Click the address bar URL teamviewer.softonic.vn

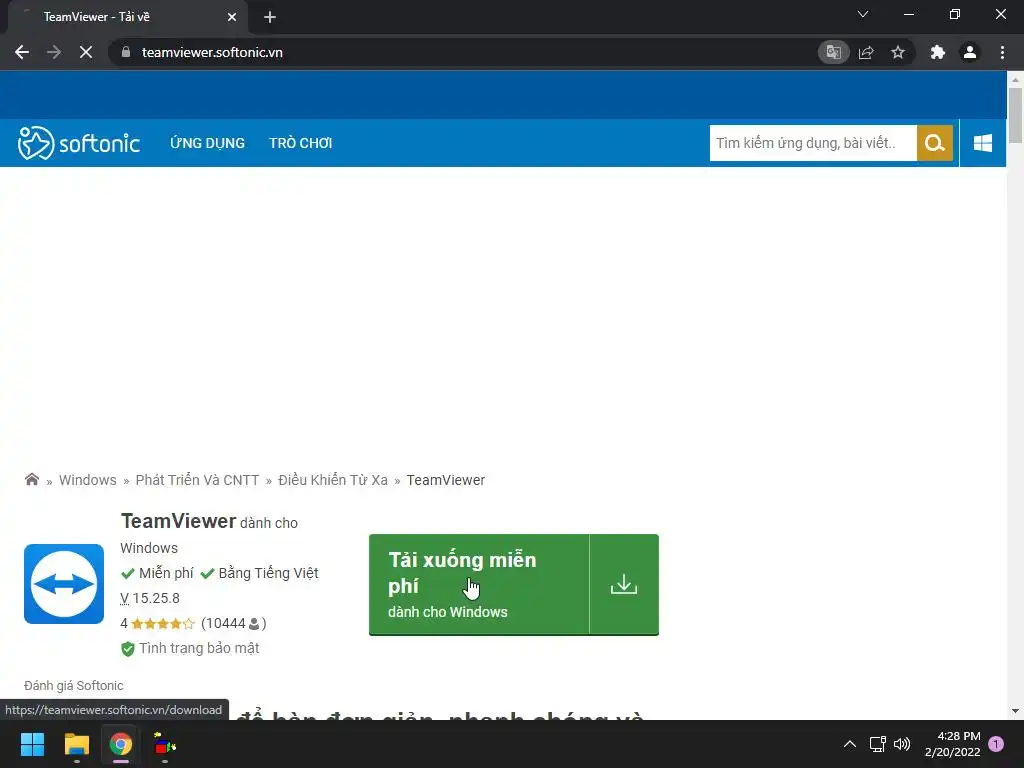click(x=212, y=52)
